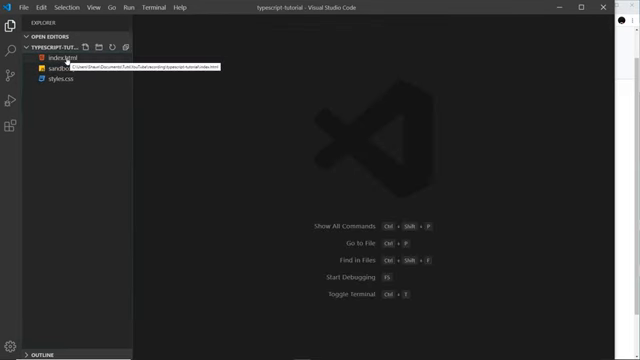
Task: Click the Go to File shortcut label
Action: (x=360, y=243)
